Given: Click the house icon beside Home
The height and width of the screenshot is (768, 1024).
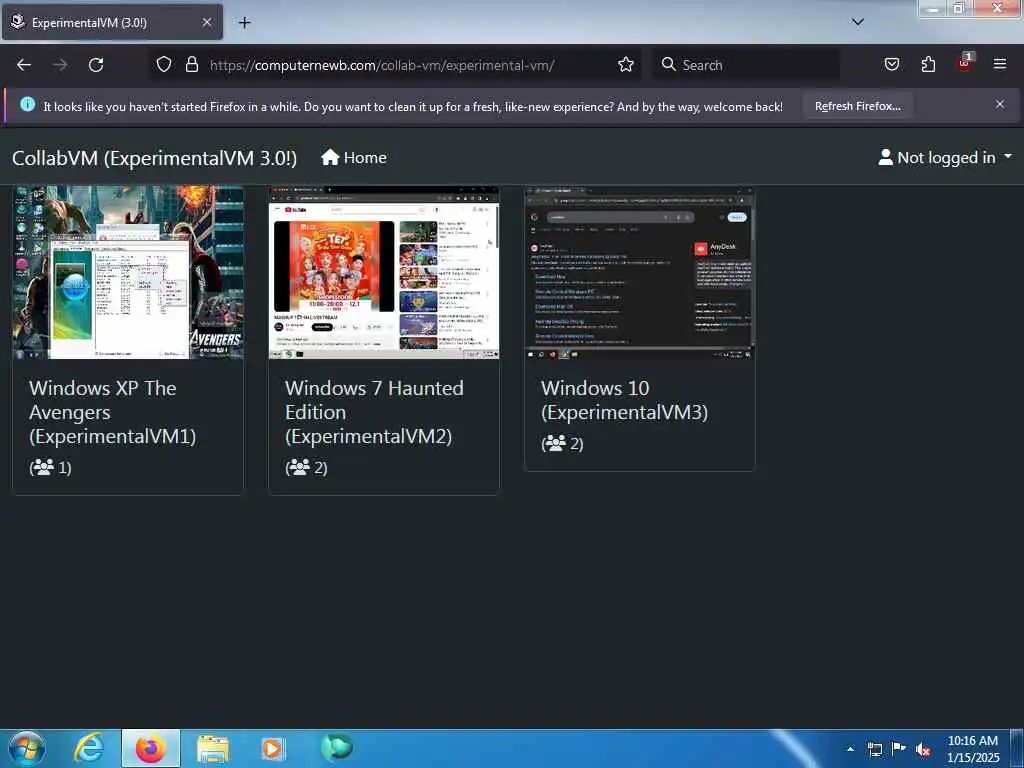Looking at the screenshot, I should 330,157.
